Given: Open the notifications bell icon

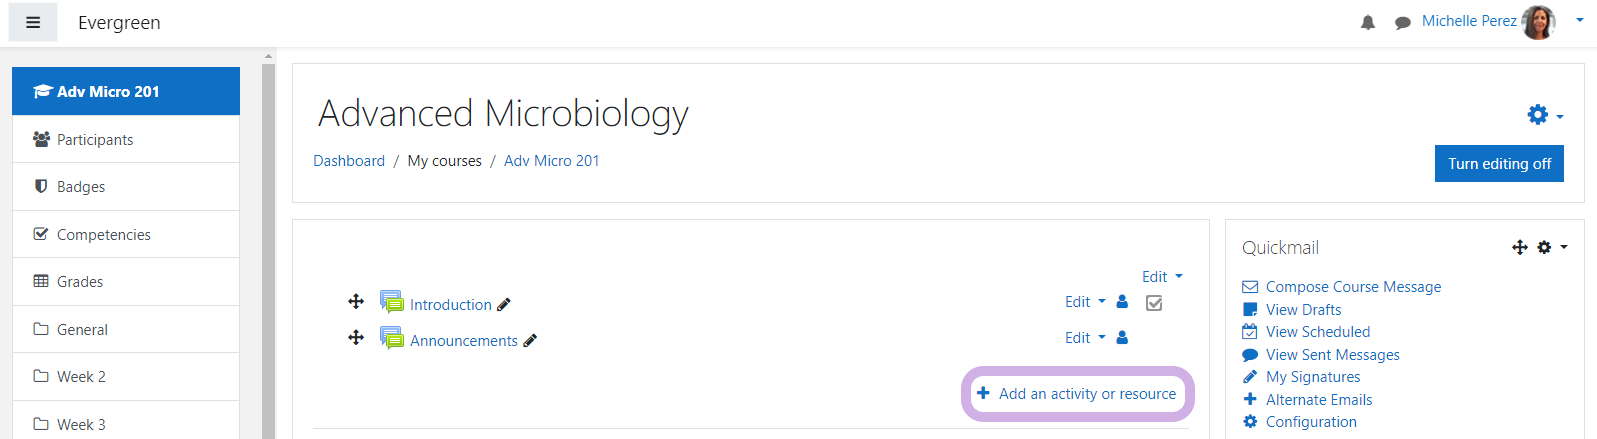Looking at the screenshot, I should point(1368,22).
